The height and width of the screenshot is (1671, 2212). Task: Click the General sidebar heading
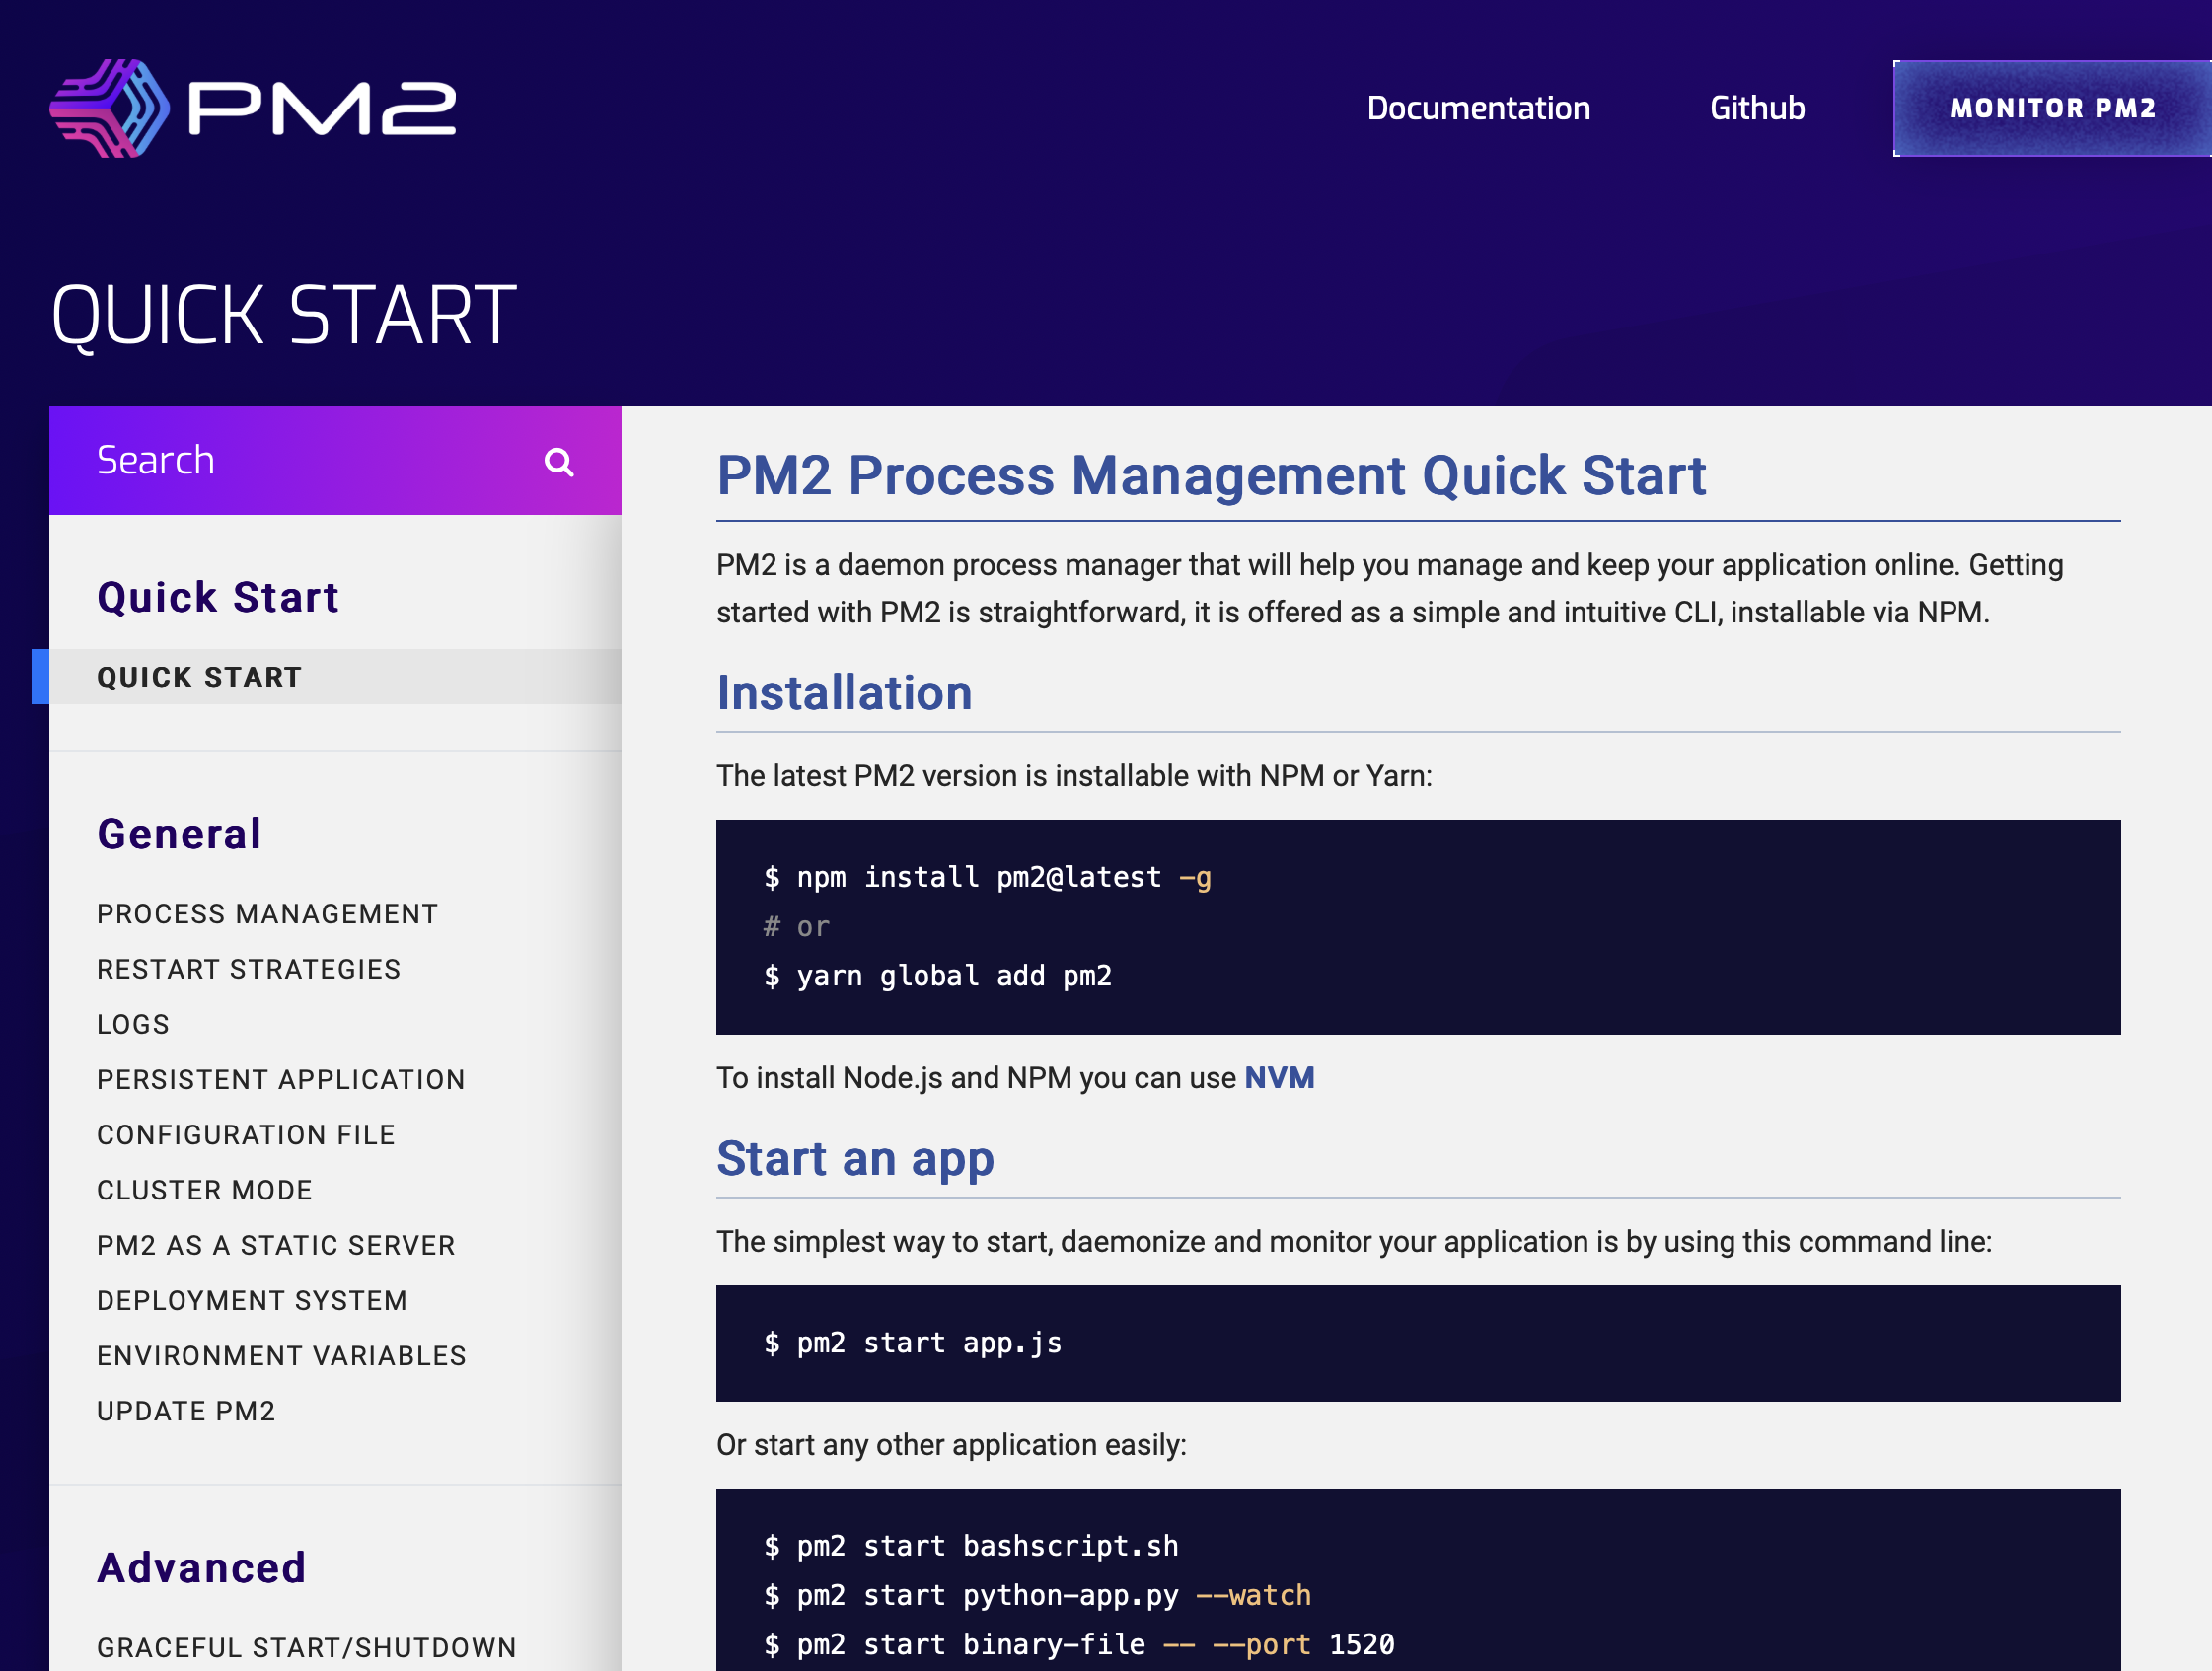coord(180,834)
